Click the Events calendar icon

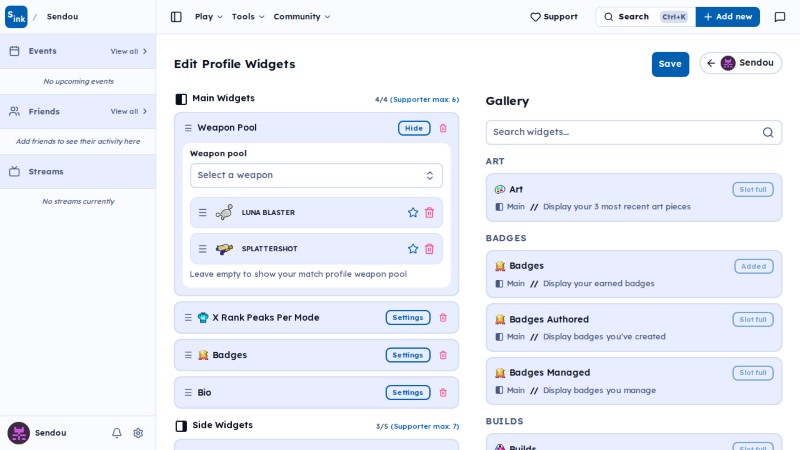(14, 51)
